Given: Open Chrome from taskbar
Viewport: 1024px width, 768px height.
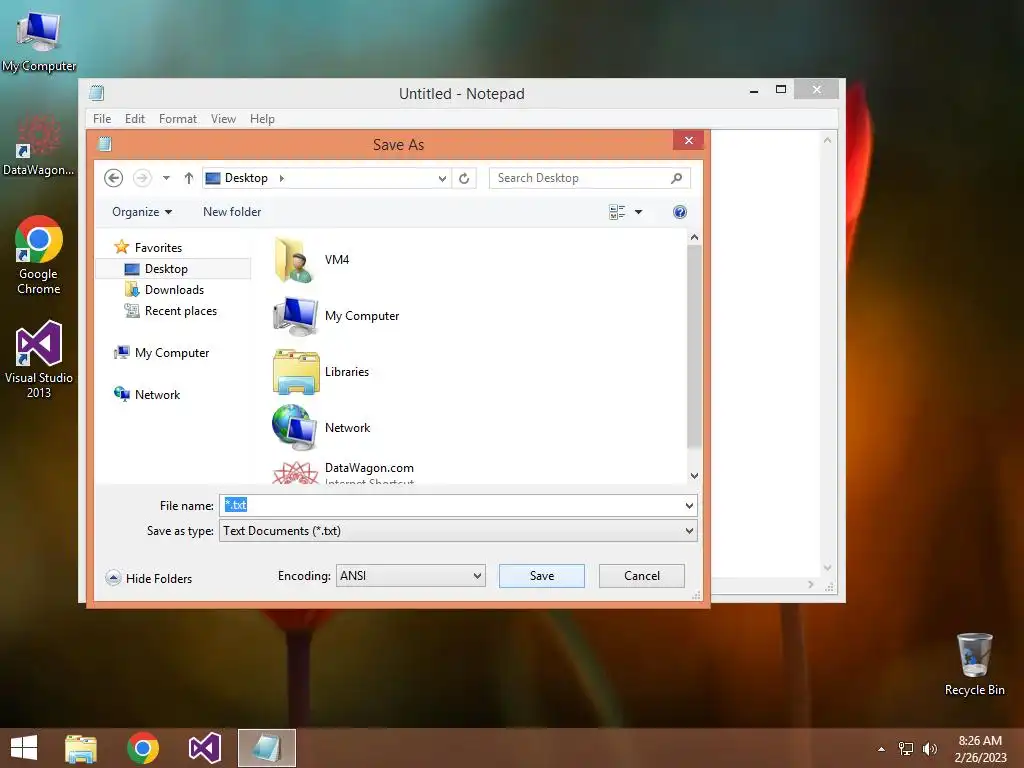Looking at the screenshot, I should click(x=143, y=748).
